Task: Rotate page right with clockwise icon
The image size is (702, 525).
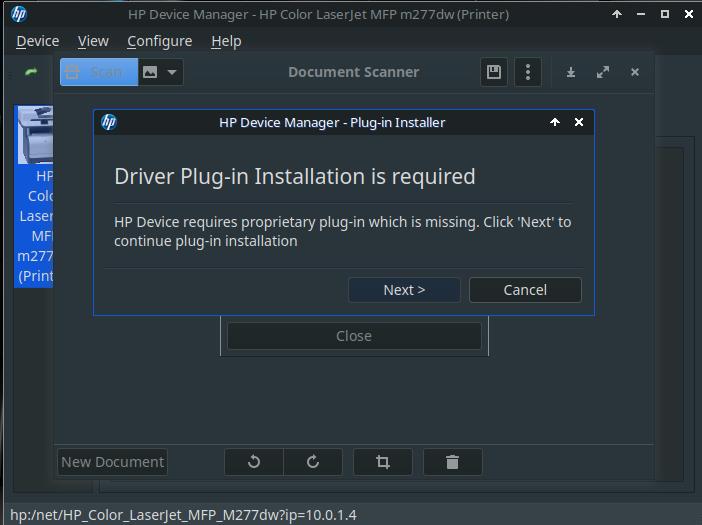Action: [313, 462]
